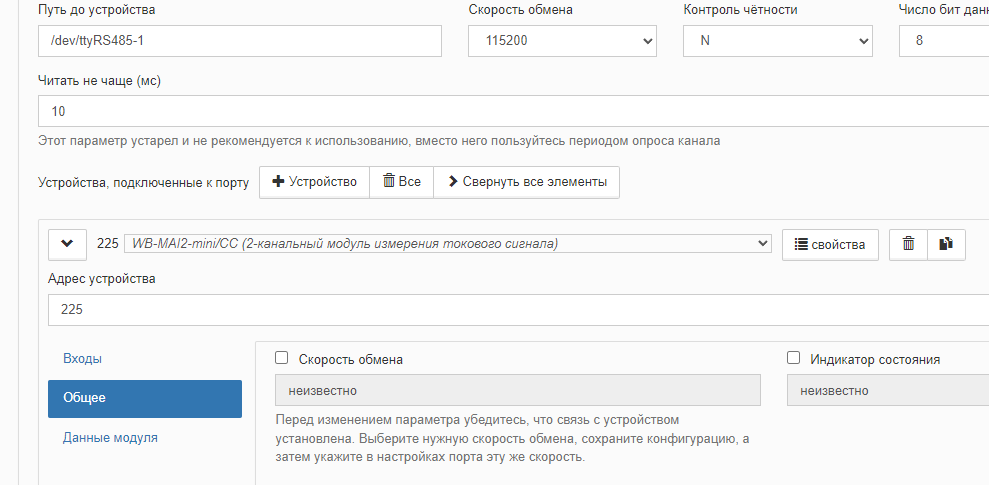The image size is (989, 485).
Task: Click the trash icon to delete device 225
Action: 908,244
